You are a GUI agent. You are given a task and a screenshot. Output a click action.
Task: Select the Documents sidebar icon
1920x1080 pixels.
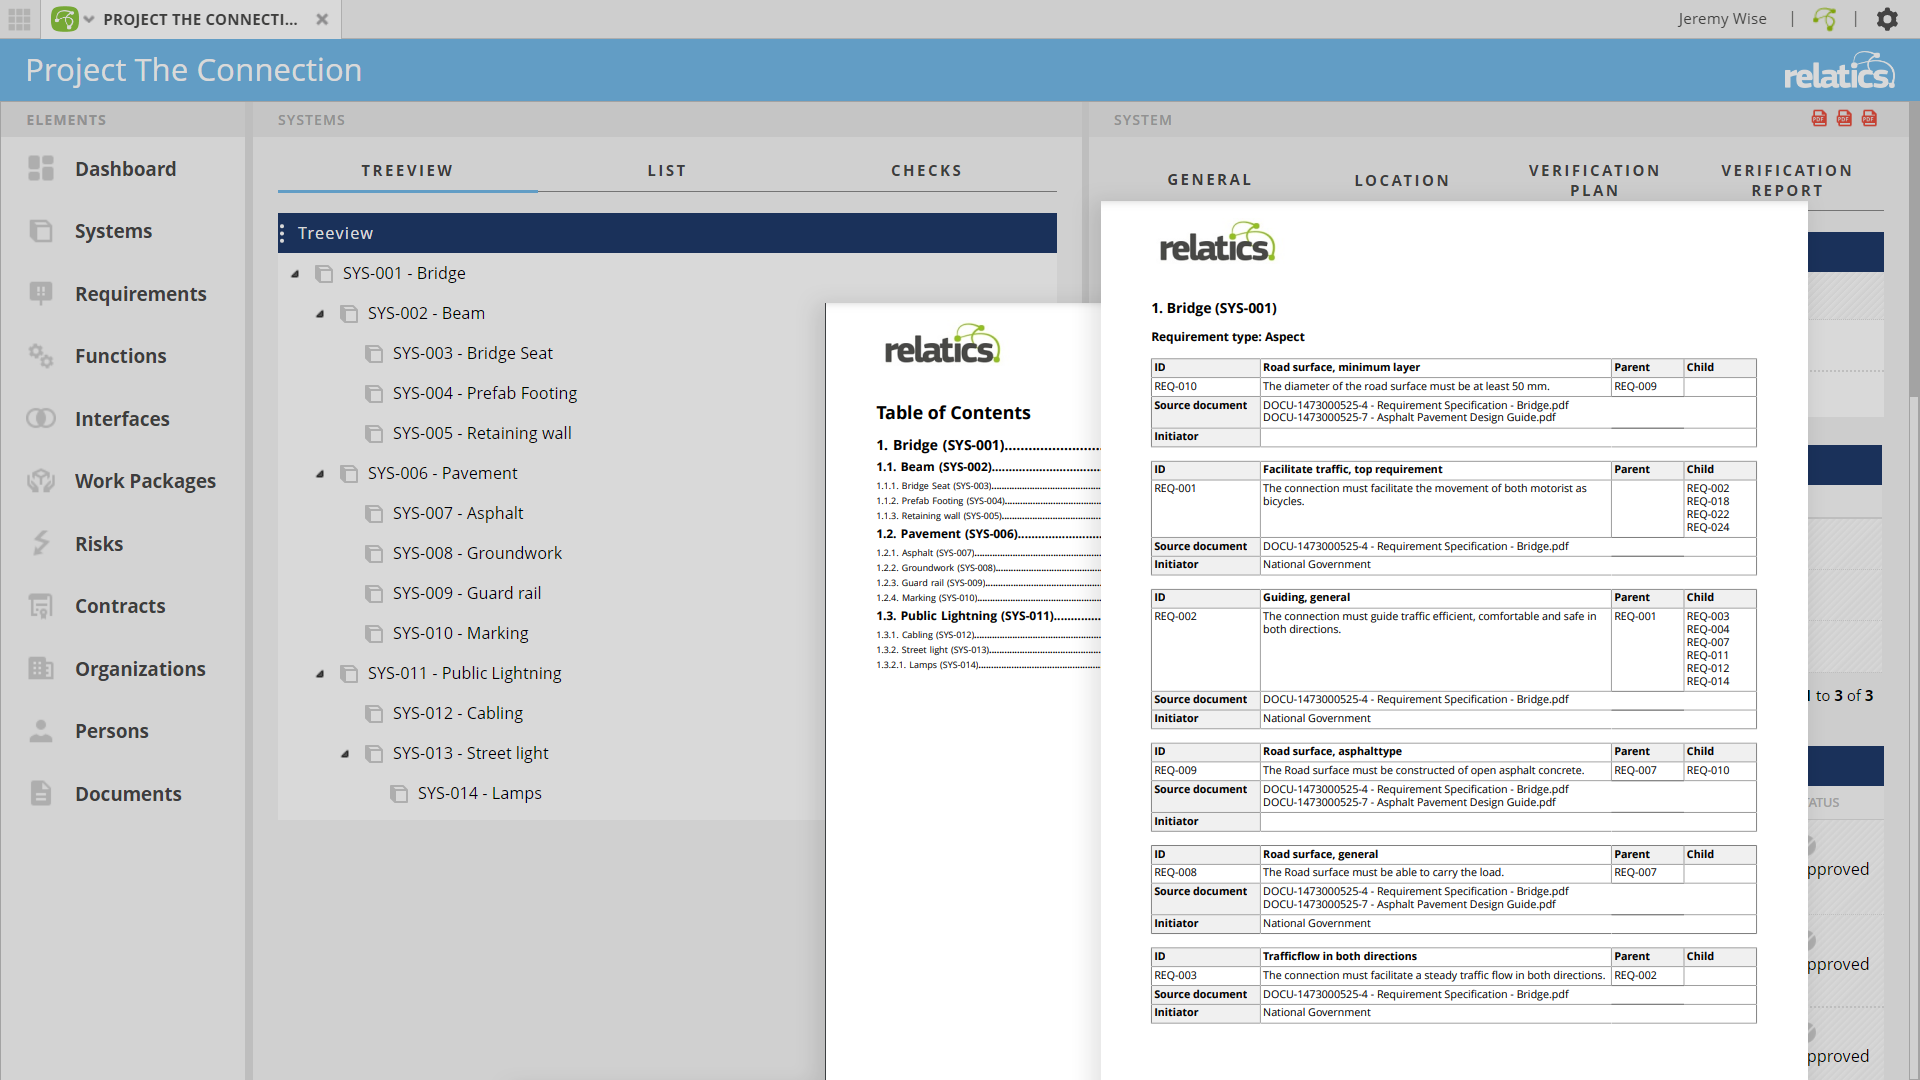point(40,793)
